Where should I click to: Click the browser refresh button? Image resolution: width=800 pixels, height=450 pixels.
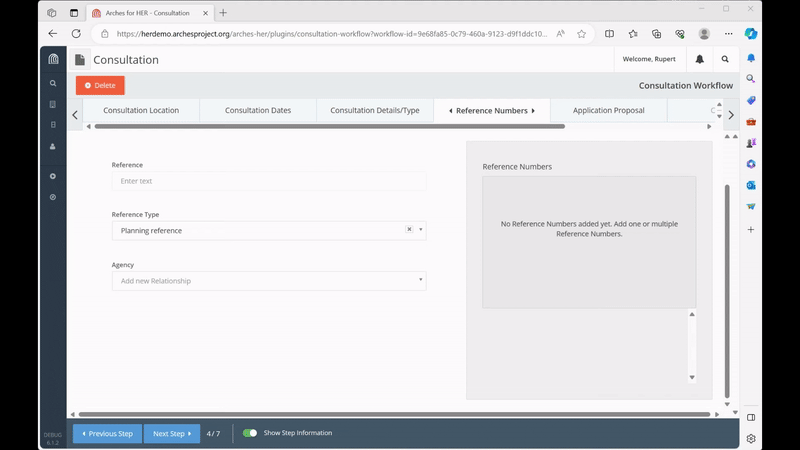(x=76, y=33)
